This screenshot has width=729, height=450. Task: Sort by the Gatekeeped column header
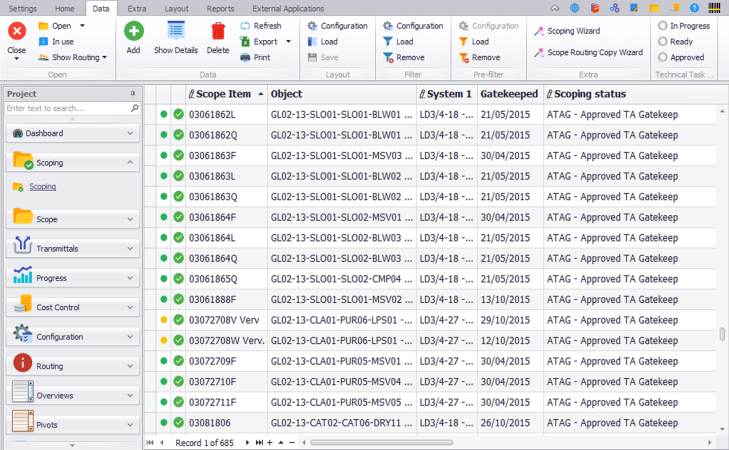(509, 94)
